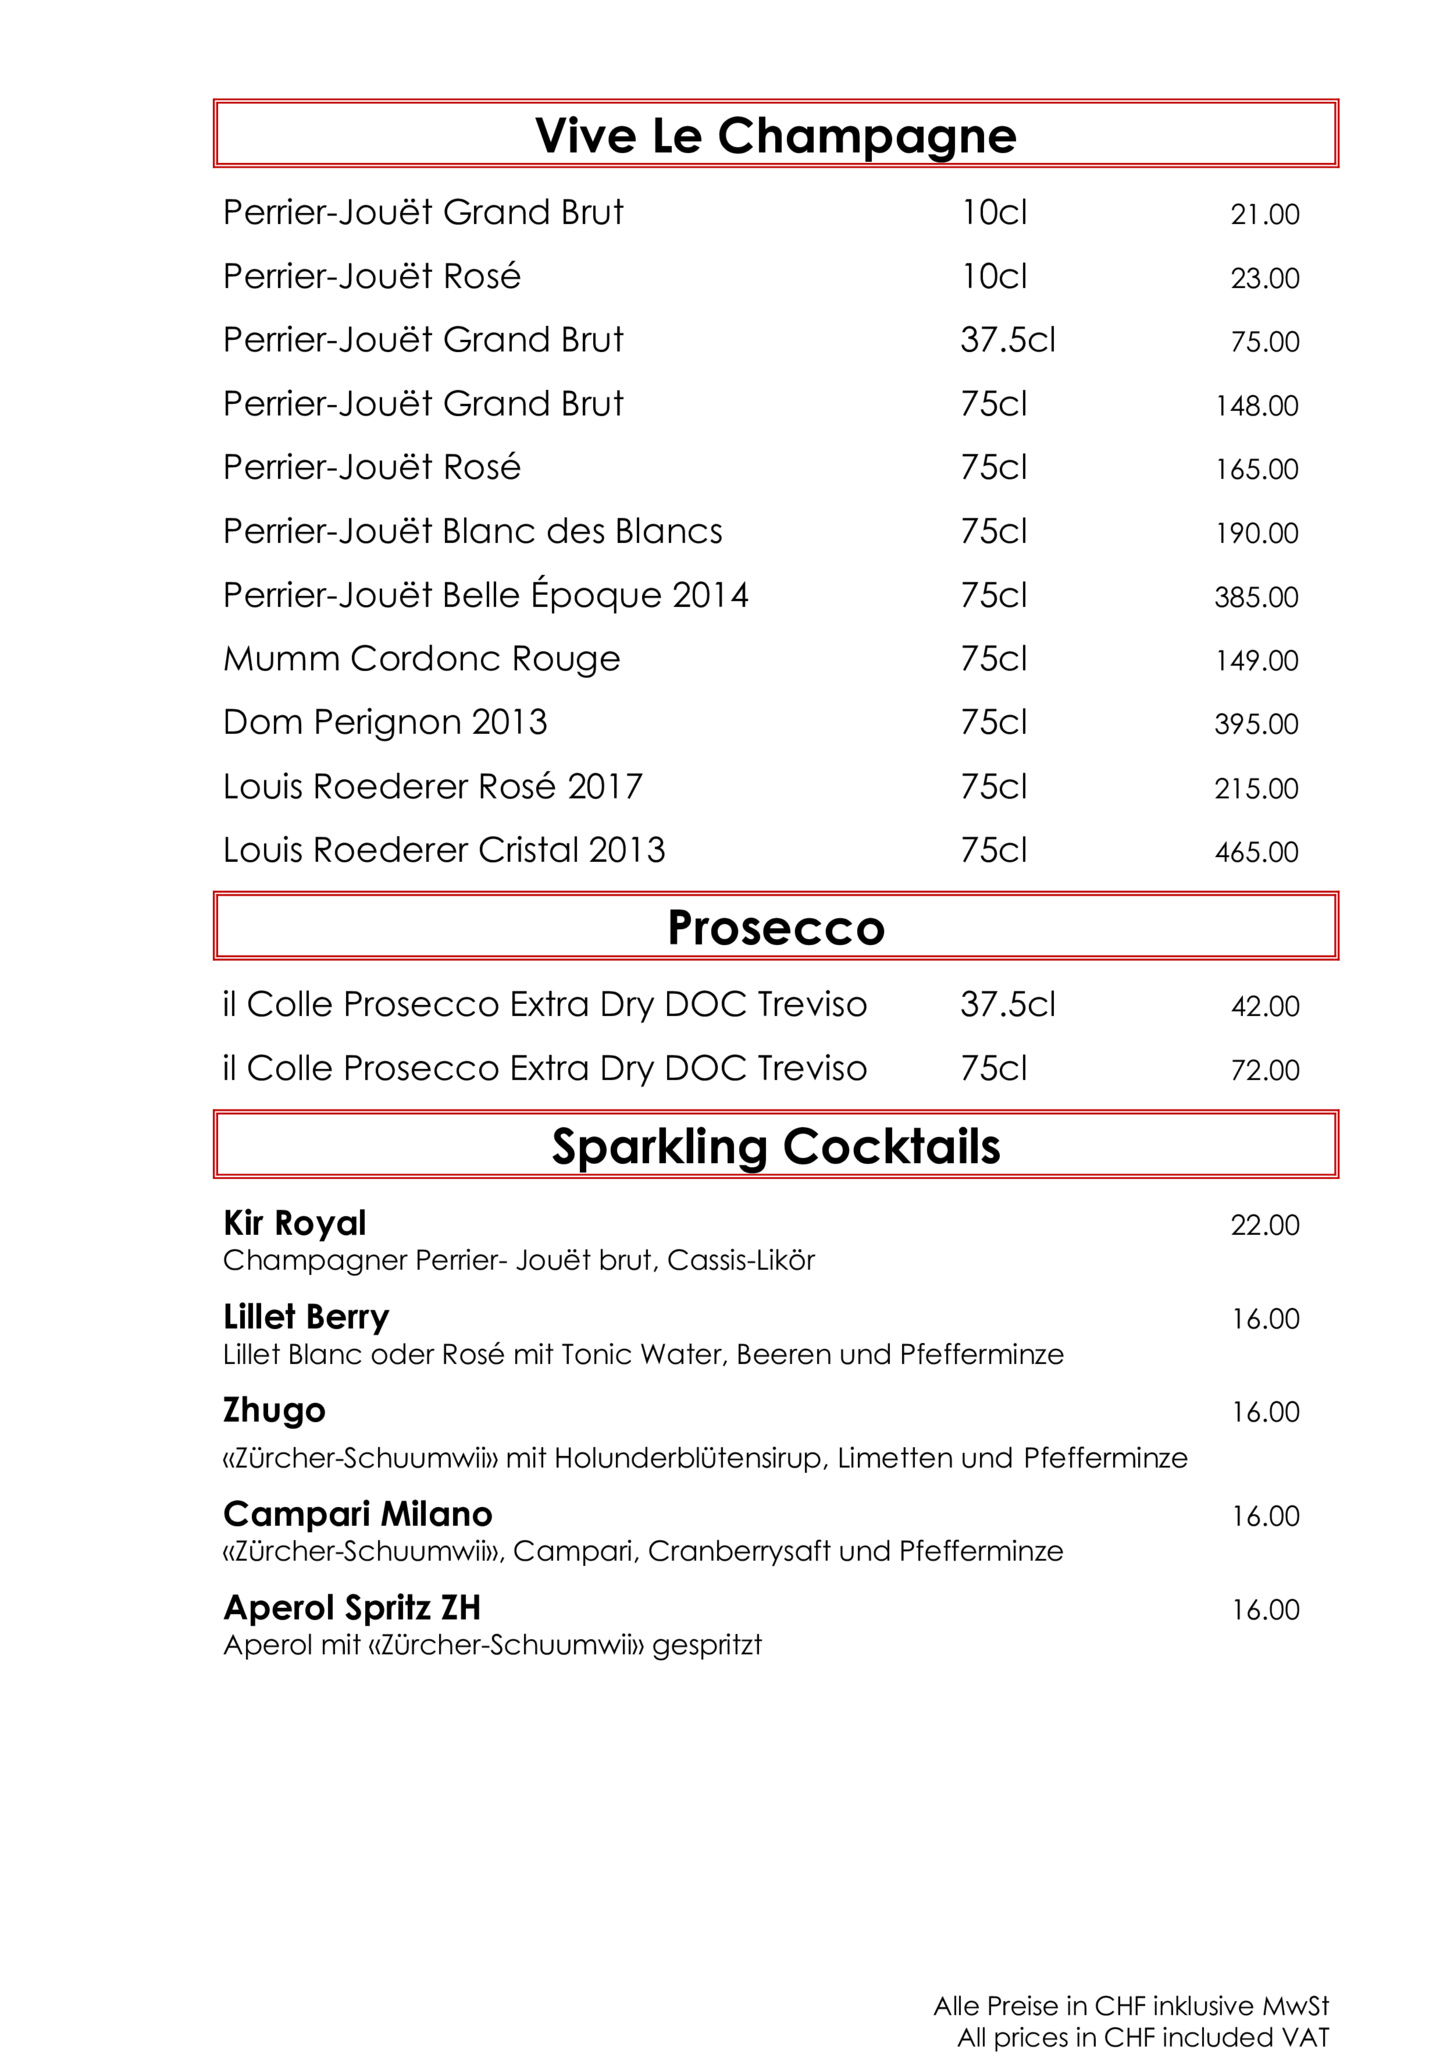
Task: Click the Mumm Cordonc Rouge entry
Action: 761,660
